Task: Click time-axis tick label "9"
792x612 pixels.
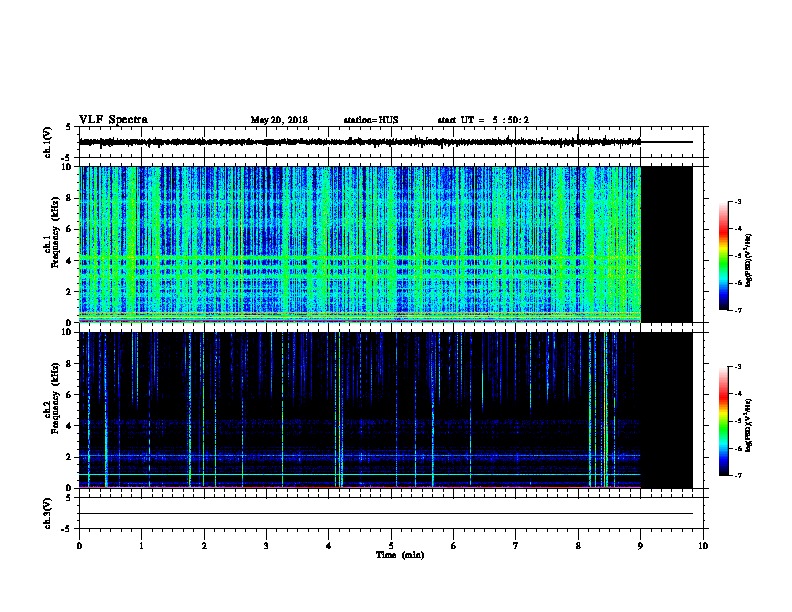Action: (640, 546)
